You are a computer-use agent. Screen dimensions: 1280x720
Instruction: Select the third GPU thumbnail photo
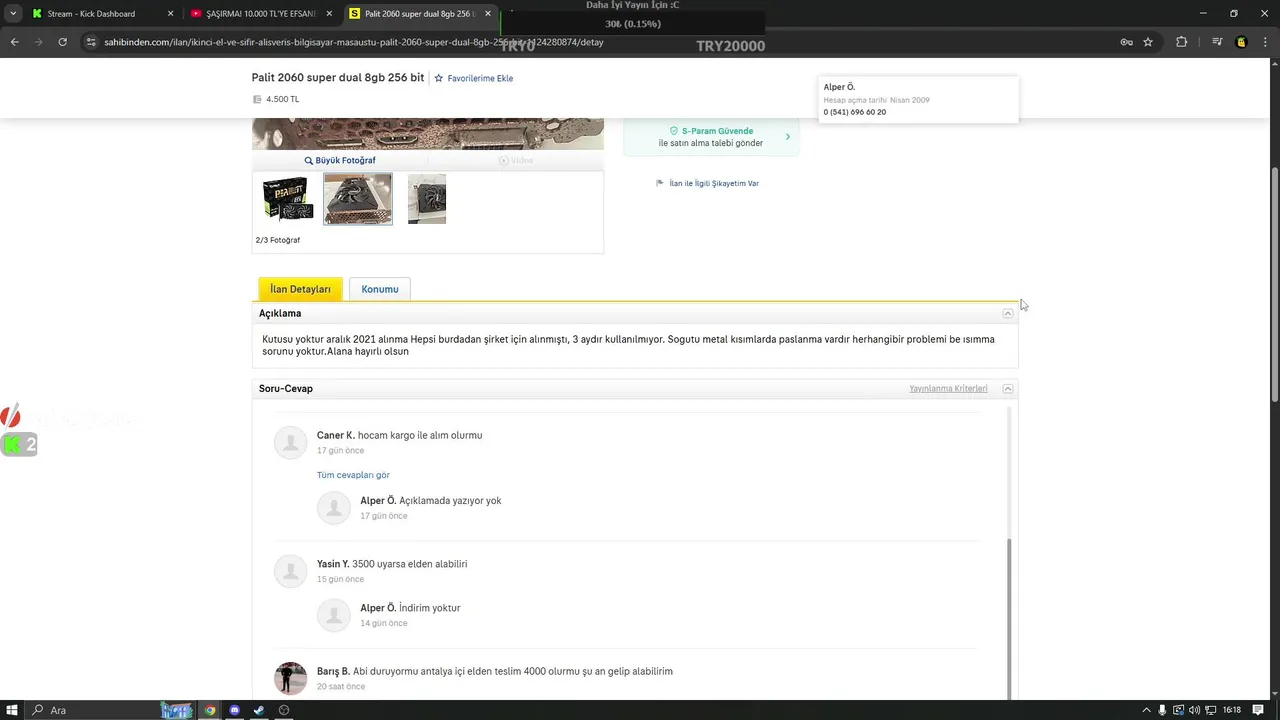427,199
